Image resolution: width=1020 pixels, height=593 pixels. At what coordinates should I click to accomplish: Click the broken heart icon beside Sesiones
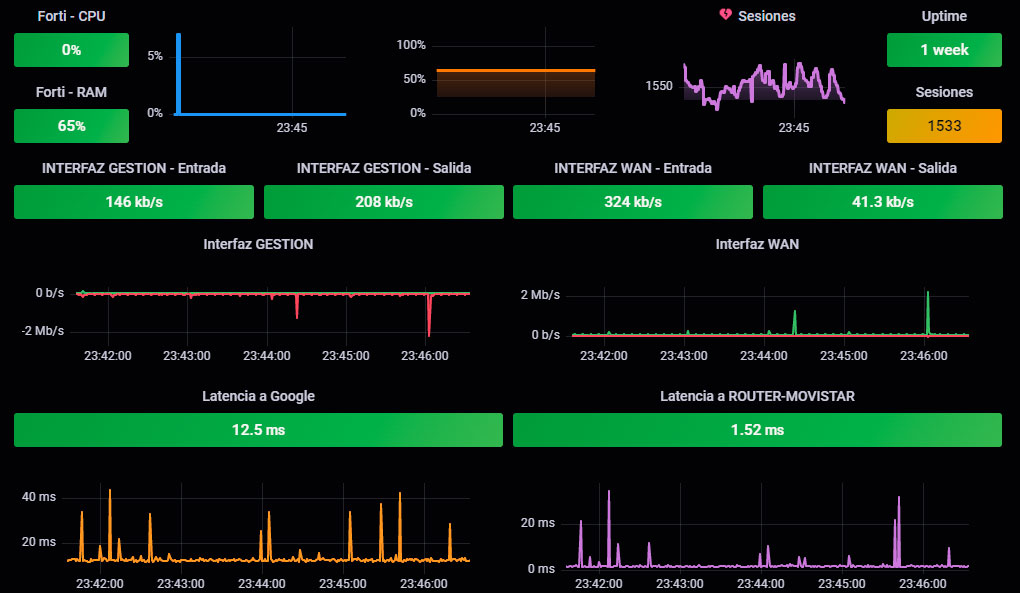pos(726,15)
